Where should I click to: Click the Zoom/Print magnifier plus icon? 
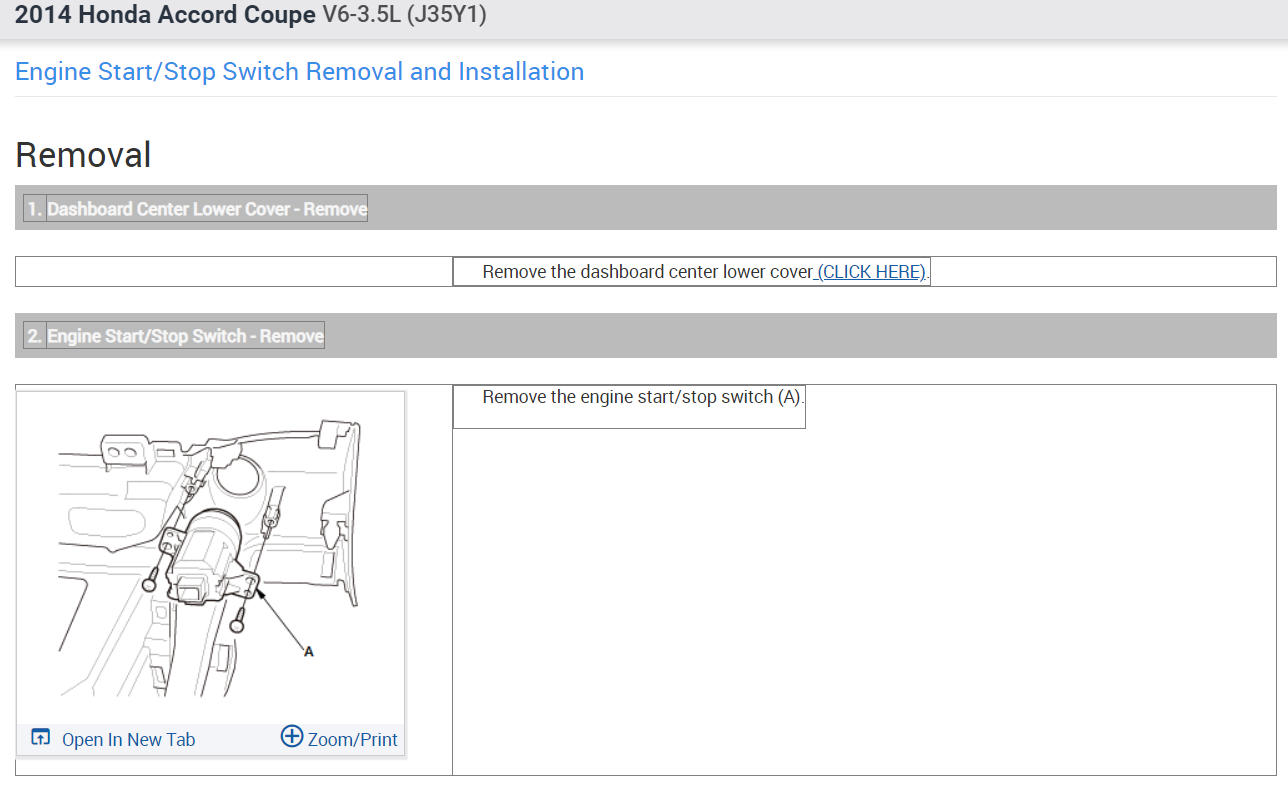click(x=291, y=737)
